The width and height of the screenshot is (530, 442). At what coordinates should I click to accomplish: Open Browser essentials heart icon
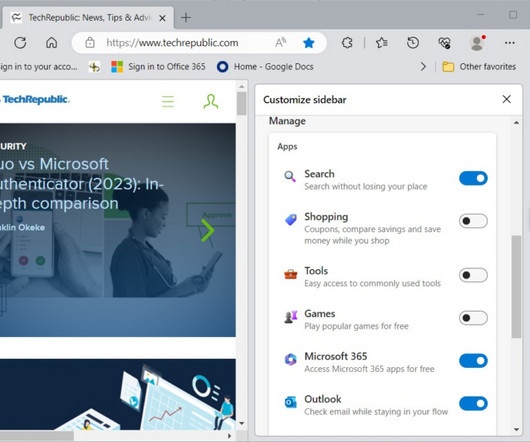coord(444,43)
